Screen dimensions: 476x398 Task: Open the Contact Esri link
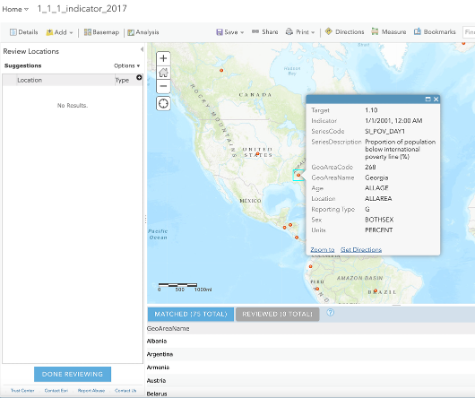pyautogui.click(x=56, y=390)
